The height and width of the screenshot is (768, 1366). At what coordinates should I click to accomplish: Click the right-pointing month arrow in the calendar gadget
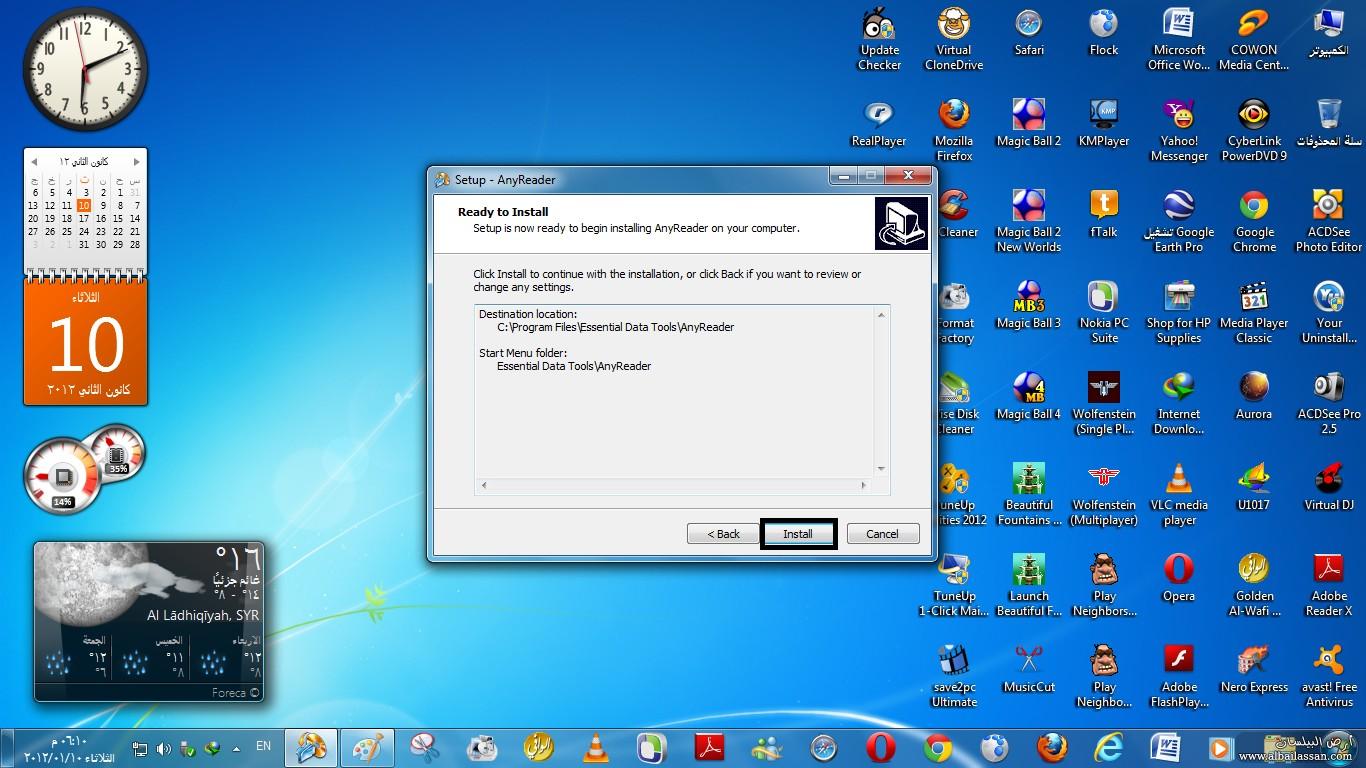pyautogui.click(x=137, y=161)
